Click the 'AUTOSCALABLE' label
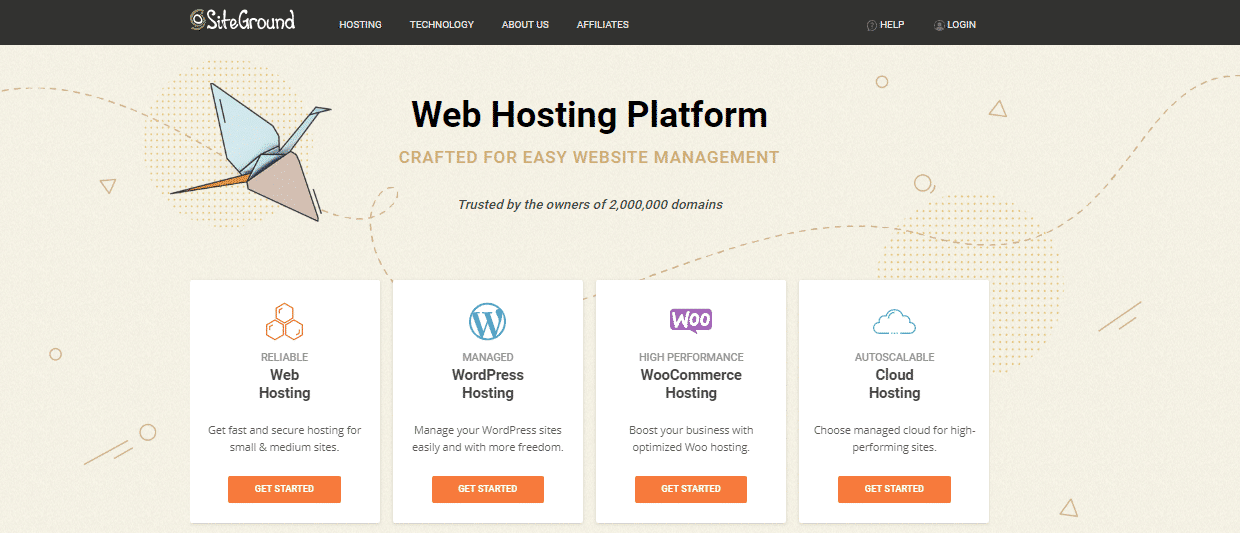The width and height of the screenshot is (1240, 533). coord(894,357)
